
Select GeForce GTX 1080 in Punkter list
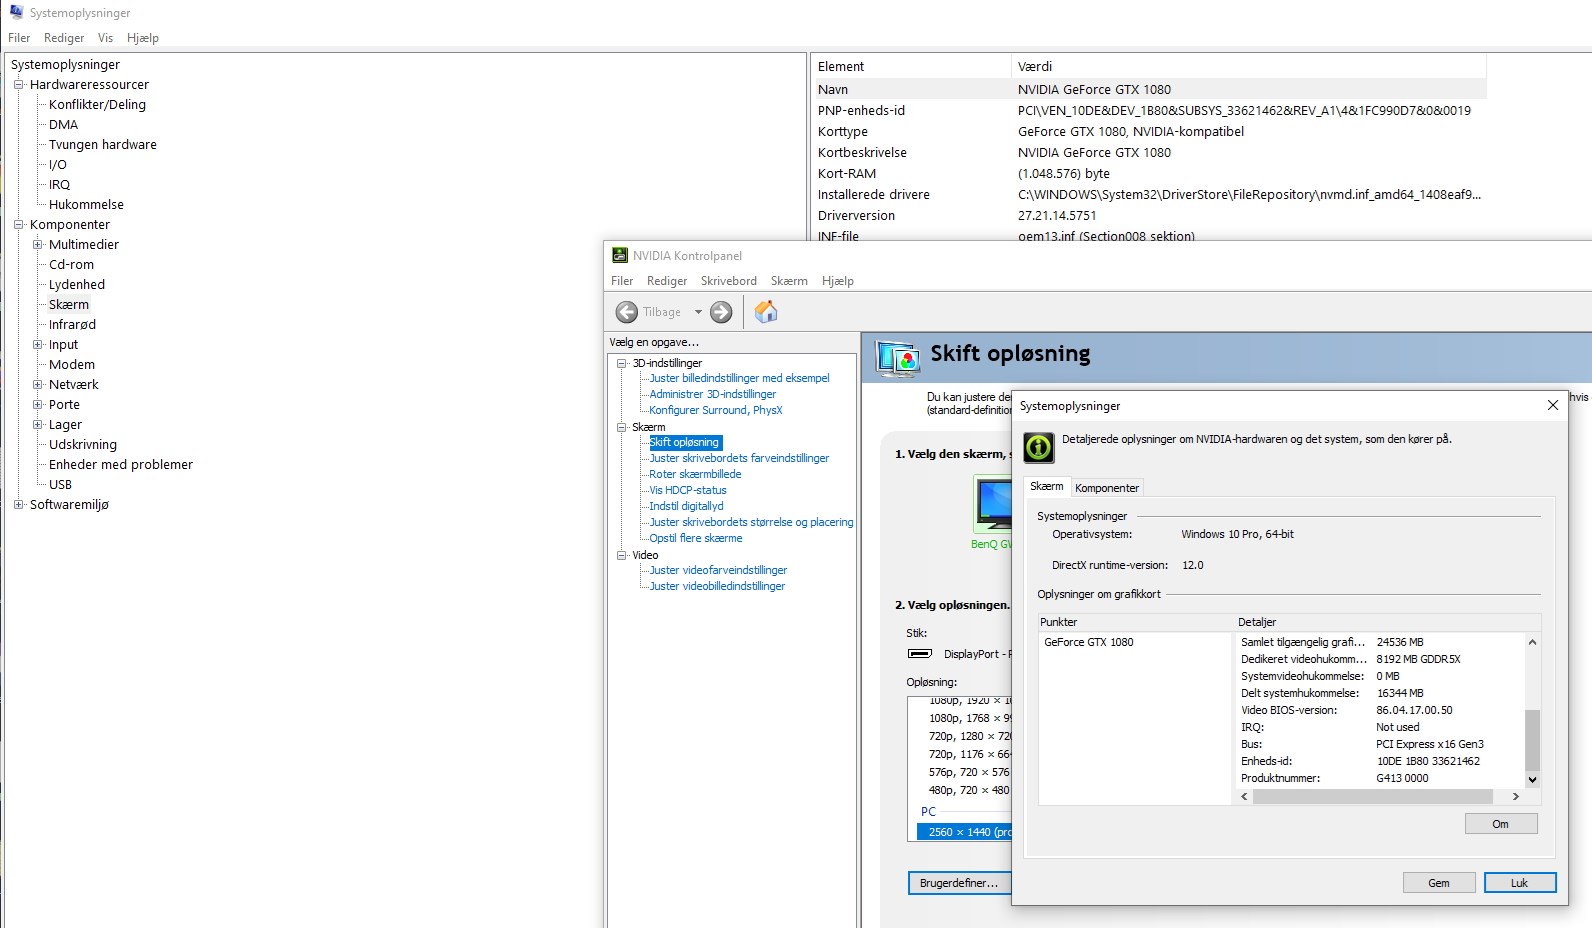click(x=1089, y=642)
